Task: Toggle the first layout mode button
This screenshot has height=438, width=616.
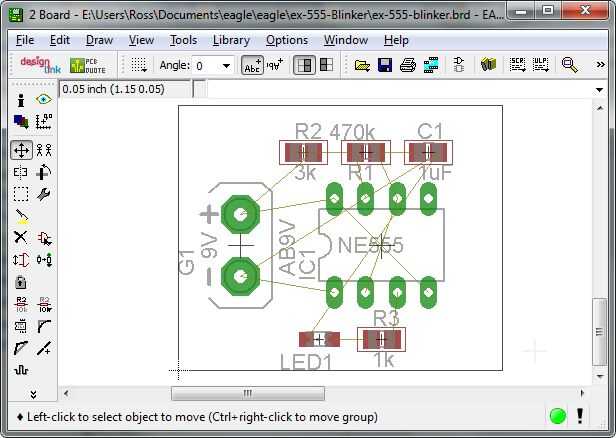Action: pyautogui.click(x=304, y=65)
